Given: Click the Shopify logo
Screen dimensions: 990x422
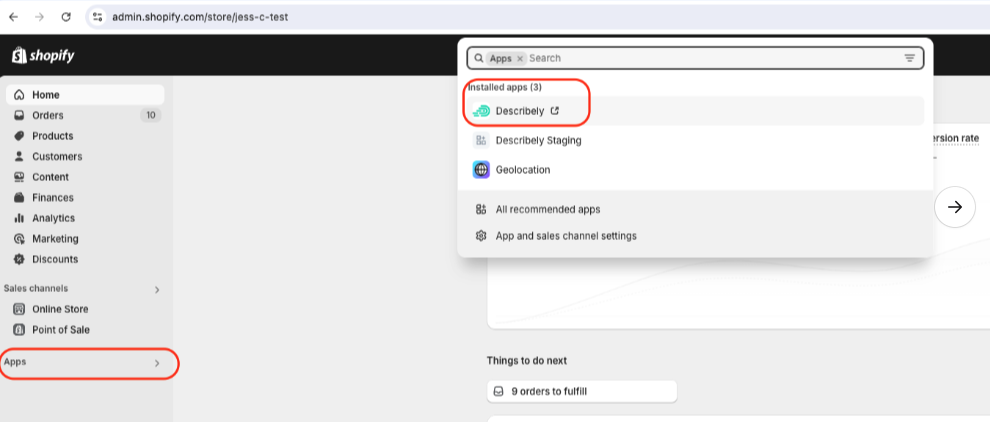Looking at the screenshot, I should [43, 56].
